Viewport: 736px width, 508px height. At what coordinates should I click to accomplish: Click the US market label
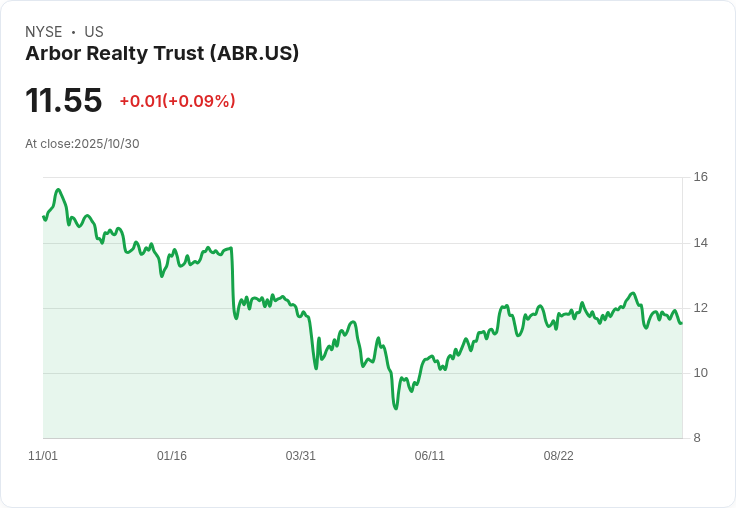94,32
